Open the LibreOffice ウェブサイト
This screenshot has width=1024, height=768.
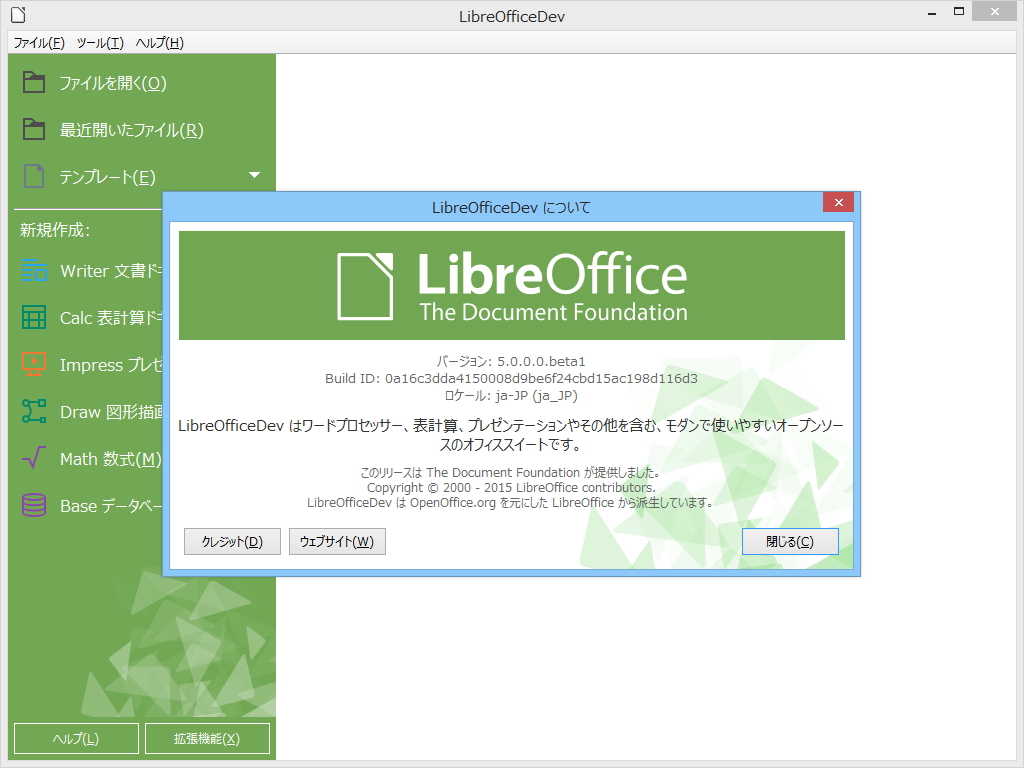point(337,541)
